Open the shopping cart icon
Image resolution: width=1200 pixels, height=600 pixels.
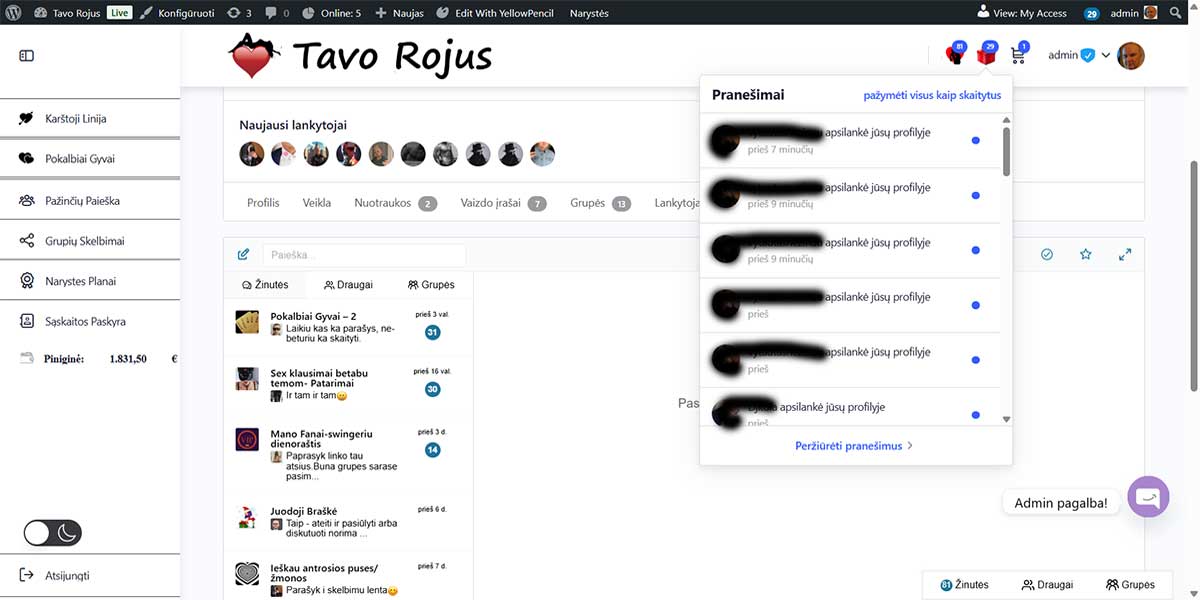[1019, 56]
